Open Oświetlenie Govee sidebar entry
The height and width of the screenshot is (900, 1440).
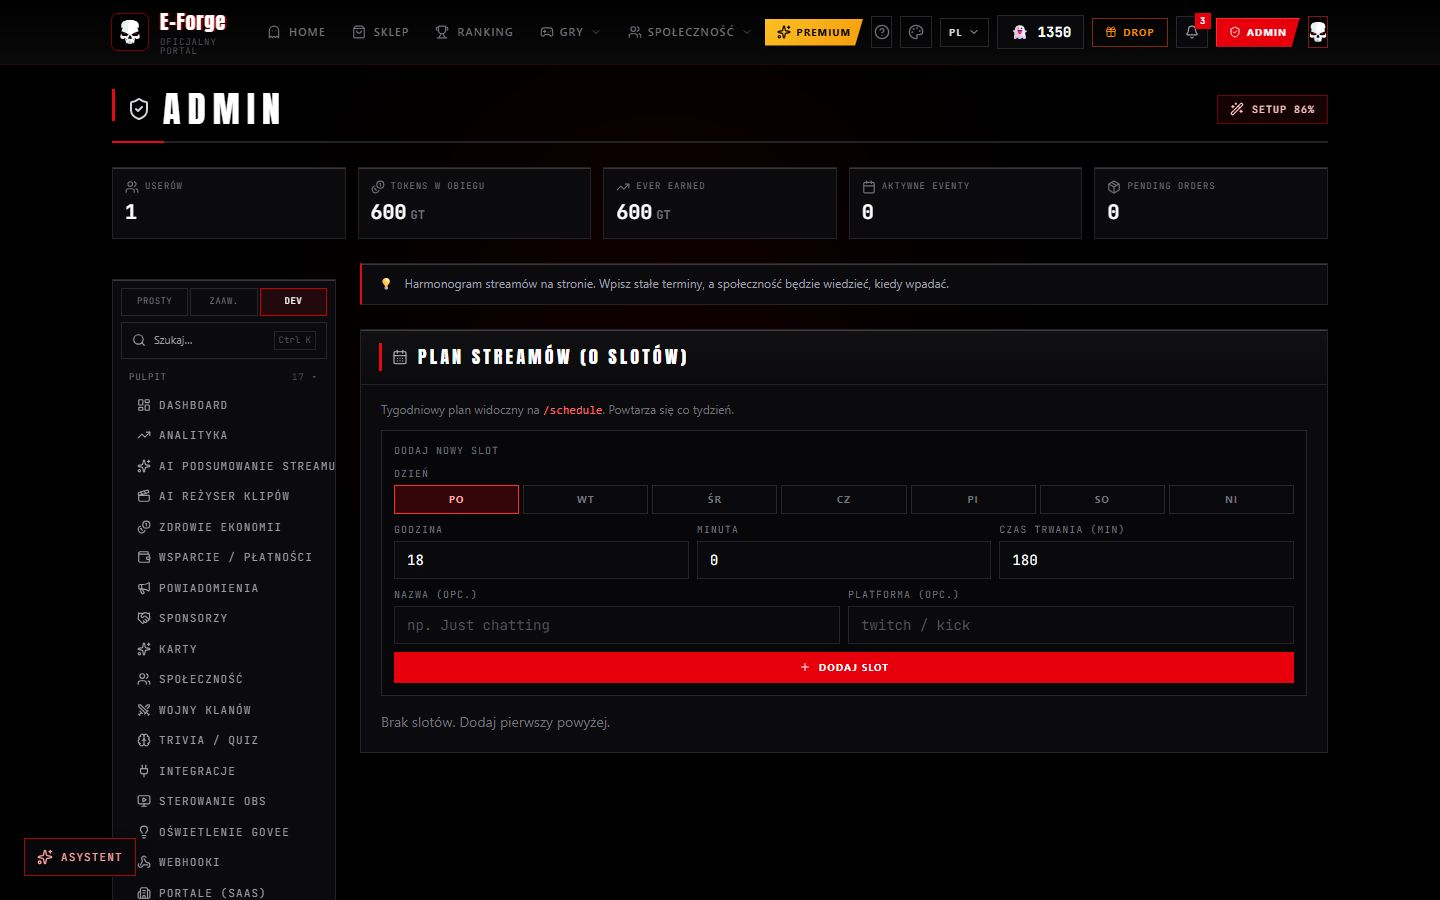tap(224, 832)
